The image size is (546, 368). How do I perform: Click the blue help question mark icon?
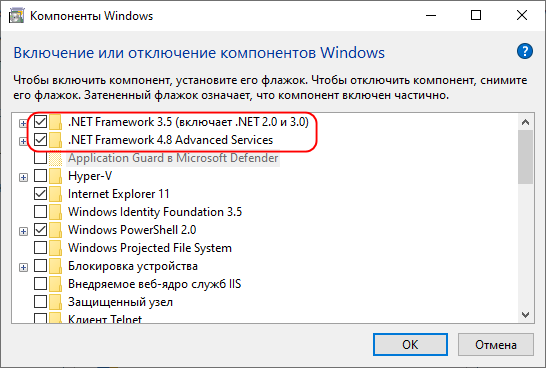[524, 51]
